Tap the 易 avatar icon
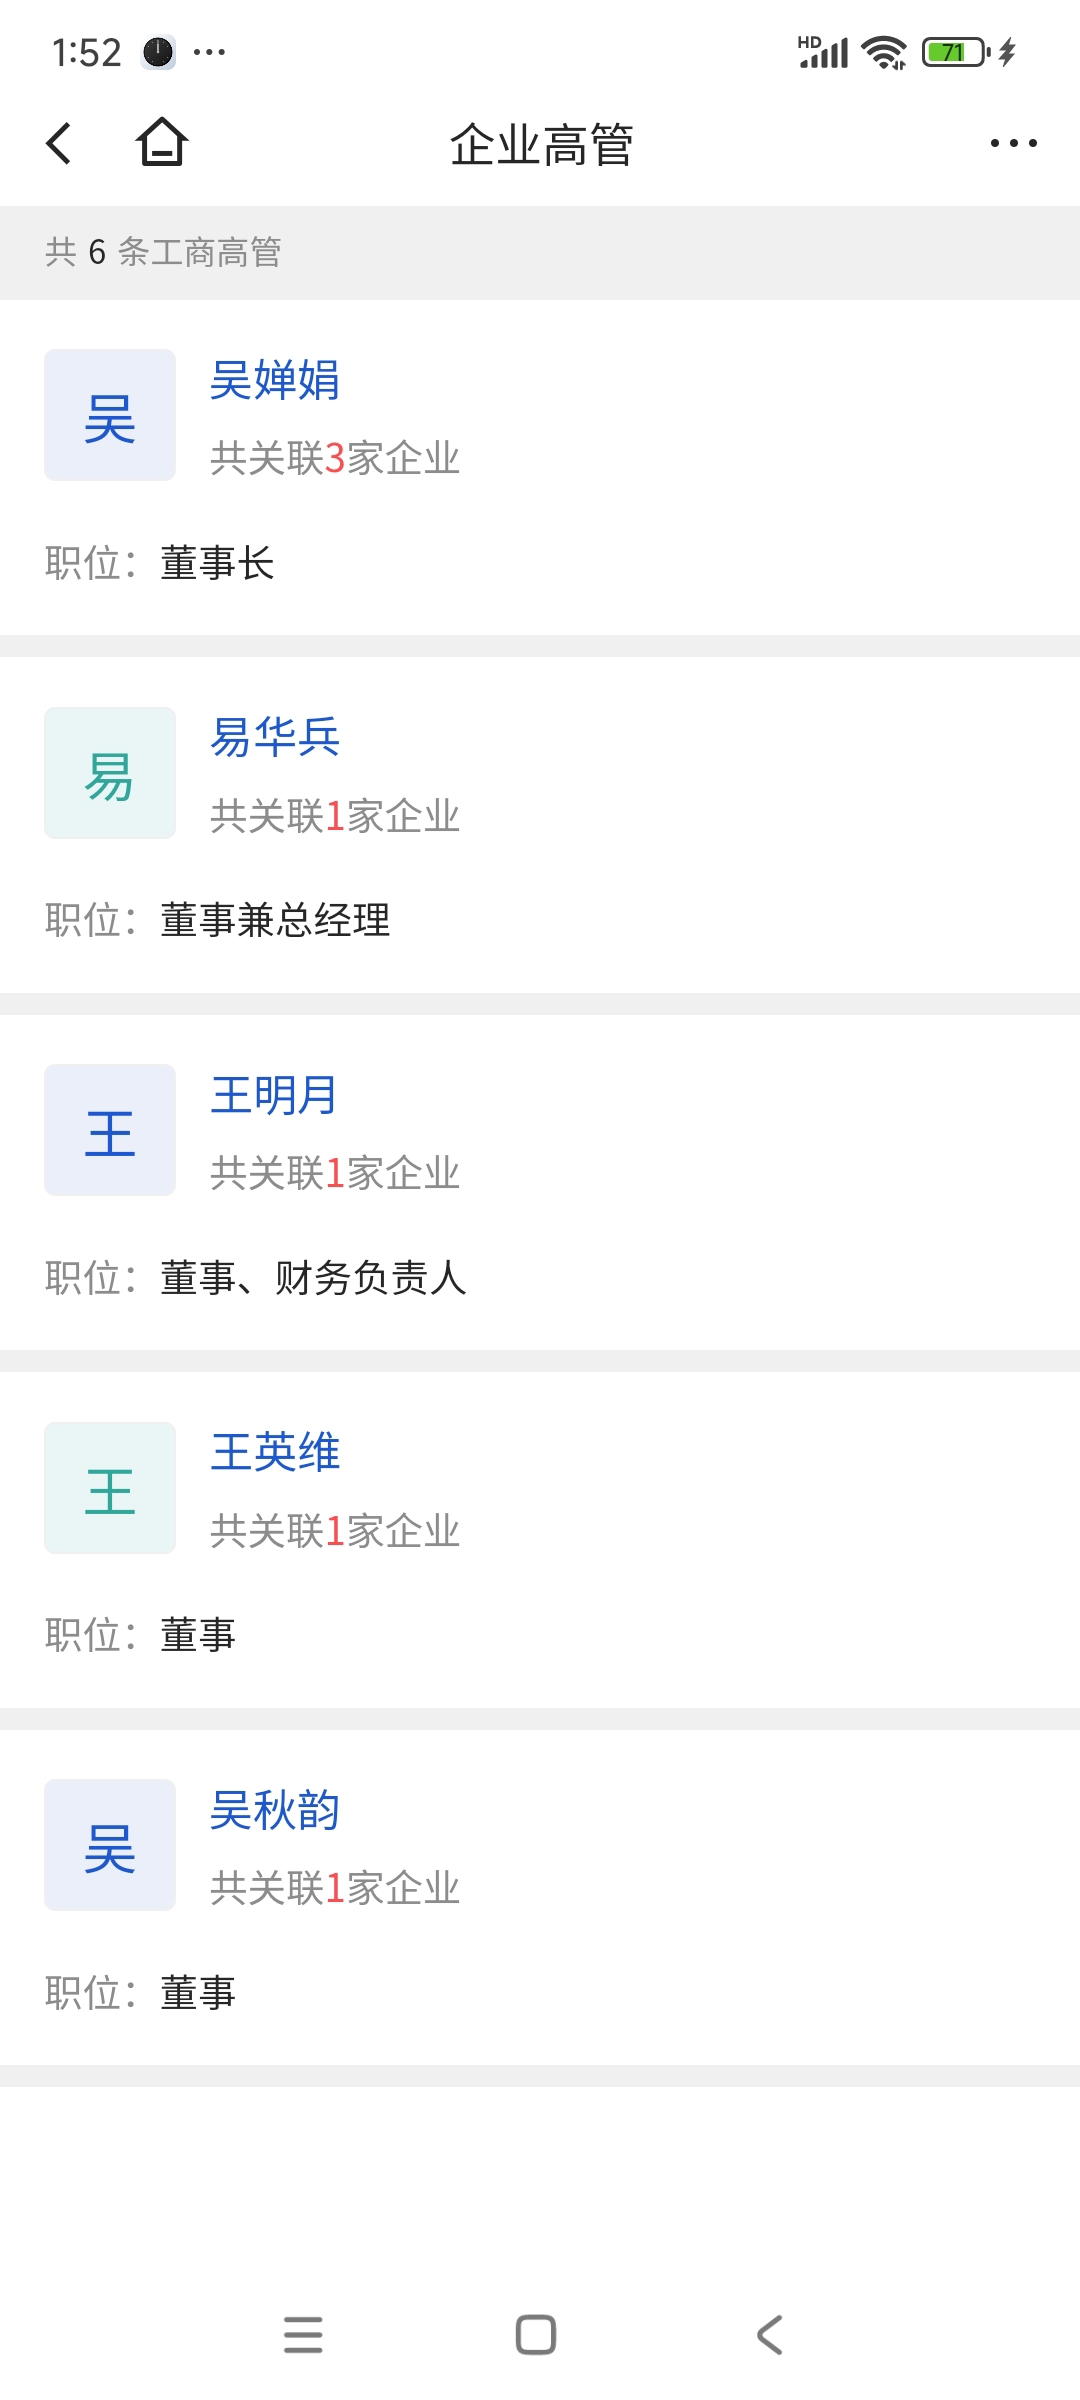Viewport: 1080px width, 2400px height. click(110, 773)
